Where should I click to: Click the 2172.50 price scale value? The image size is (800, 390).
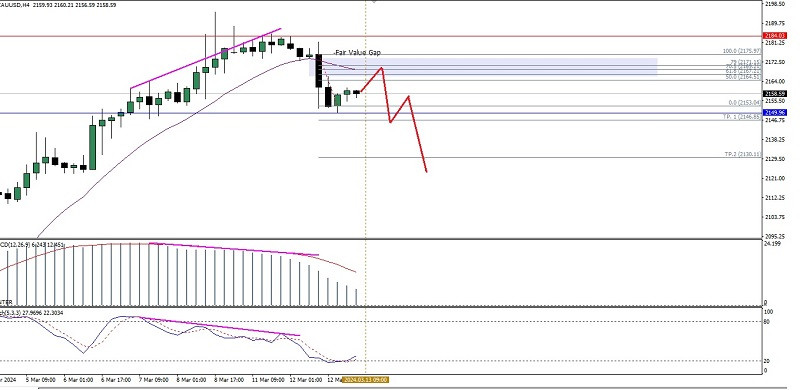[774, 62]
